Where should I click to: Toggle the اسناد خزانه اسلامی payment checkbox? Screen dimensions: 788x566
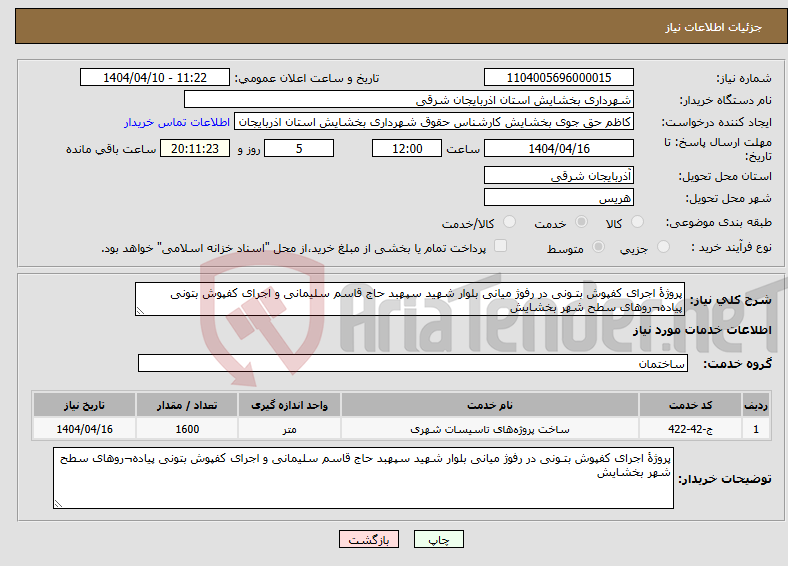click(x=501, y=246)
